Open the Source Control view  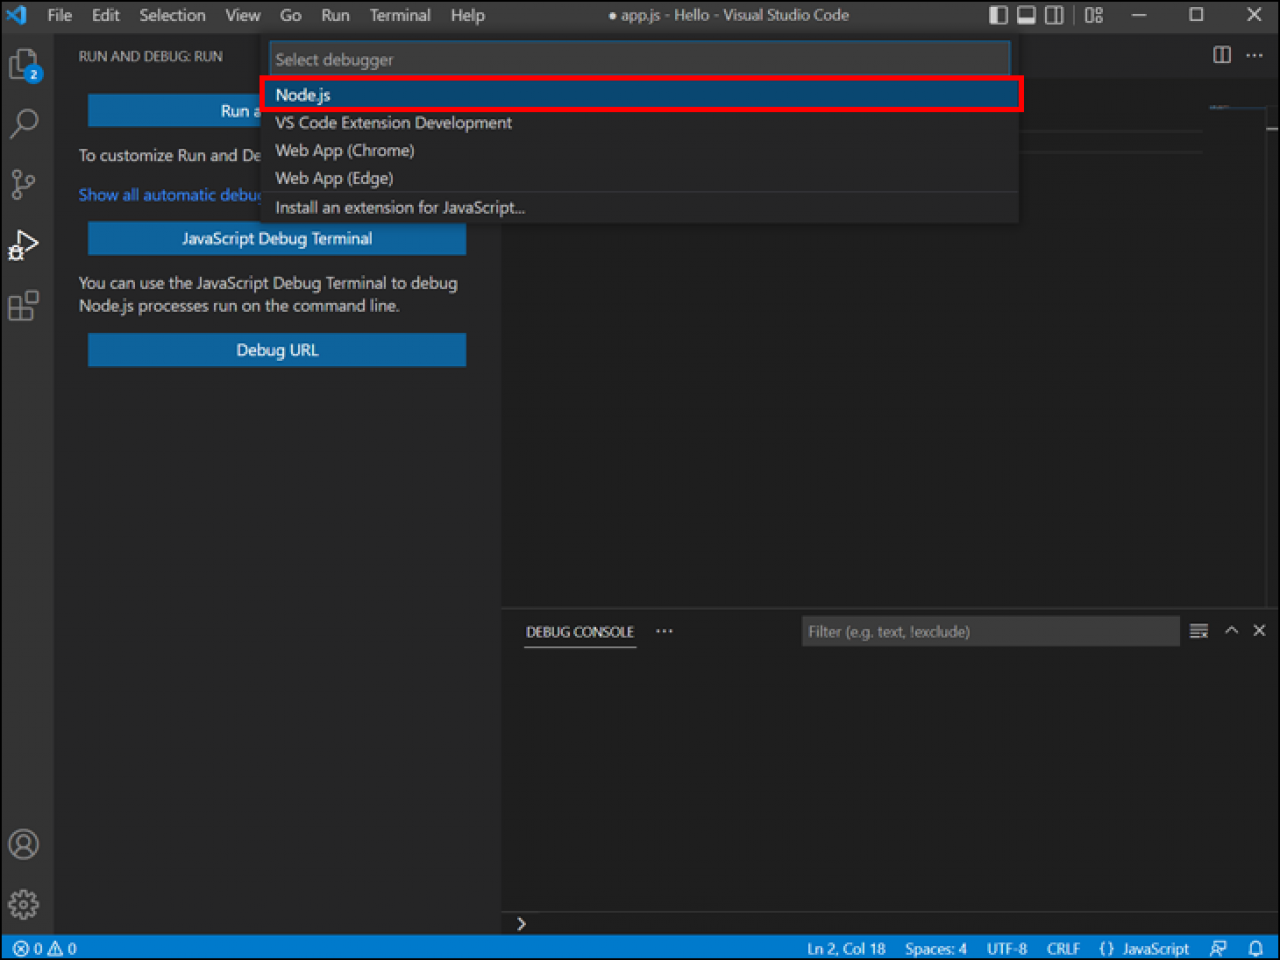pyautogui.click(x=23, y=184)
